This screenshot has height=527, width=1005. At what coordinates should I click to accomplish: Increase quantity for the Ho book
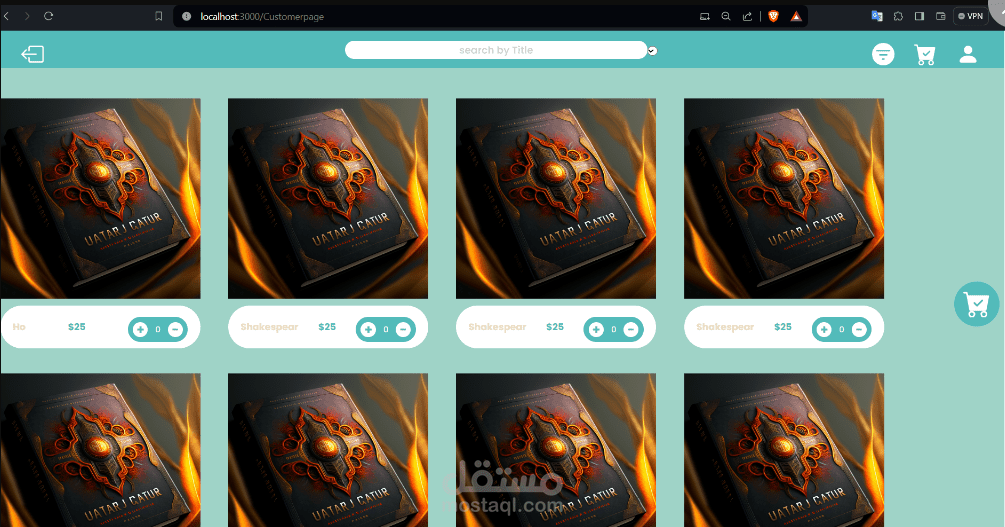coord(140,330)
